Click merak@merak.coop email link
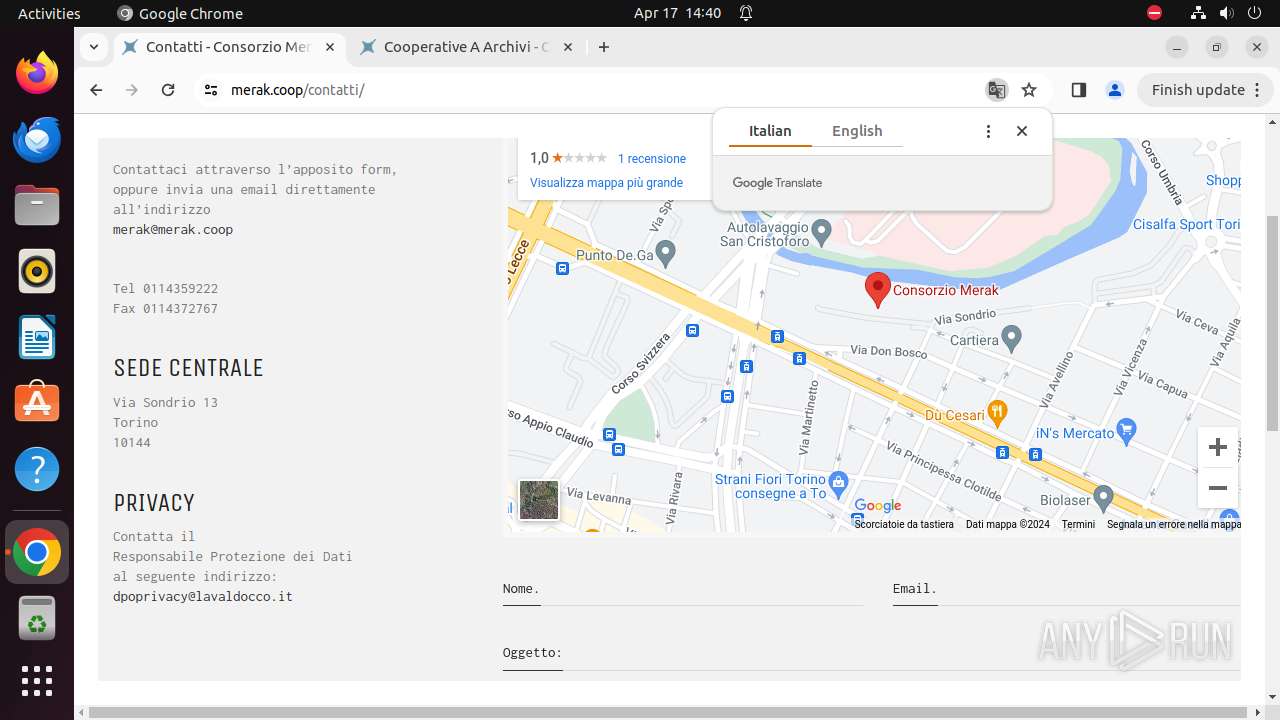This screenshot has width=1280, height=720. [173, 230]
